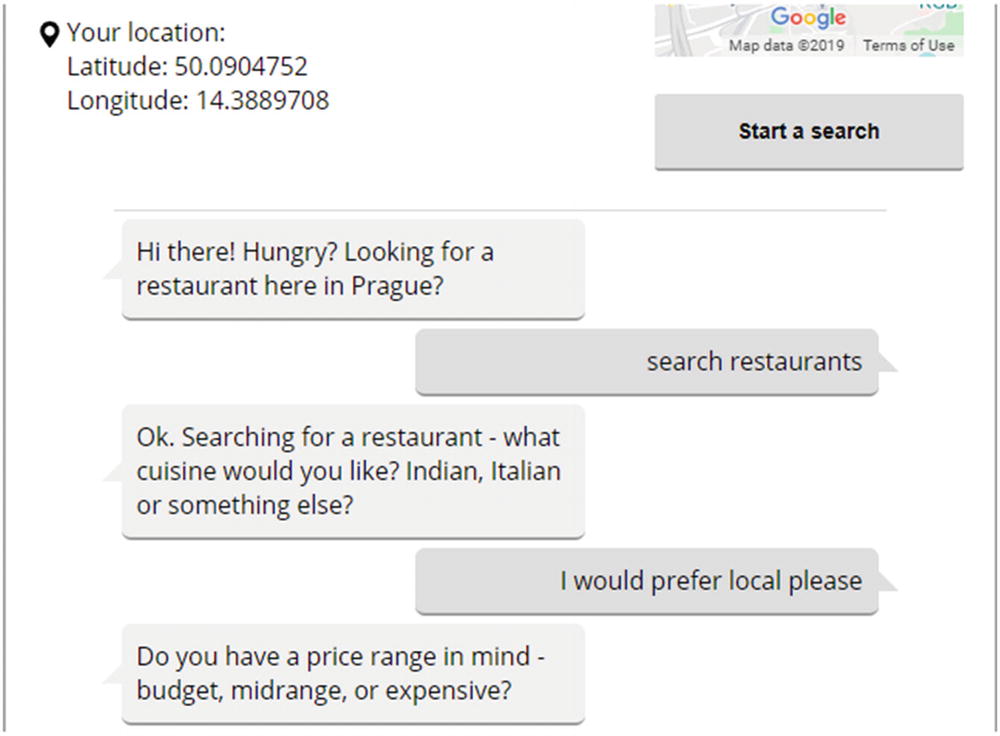The height and width of the screenshot is (736, 1000).
Task: Click the location pin icon
Action: tap(49, 35)
